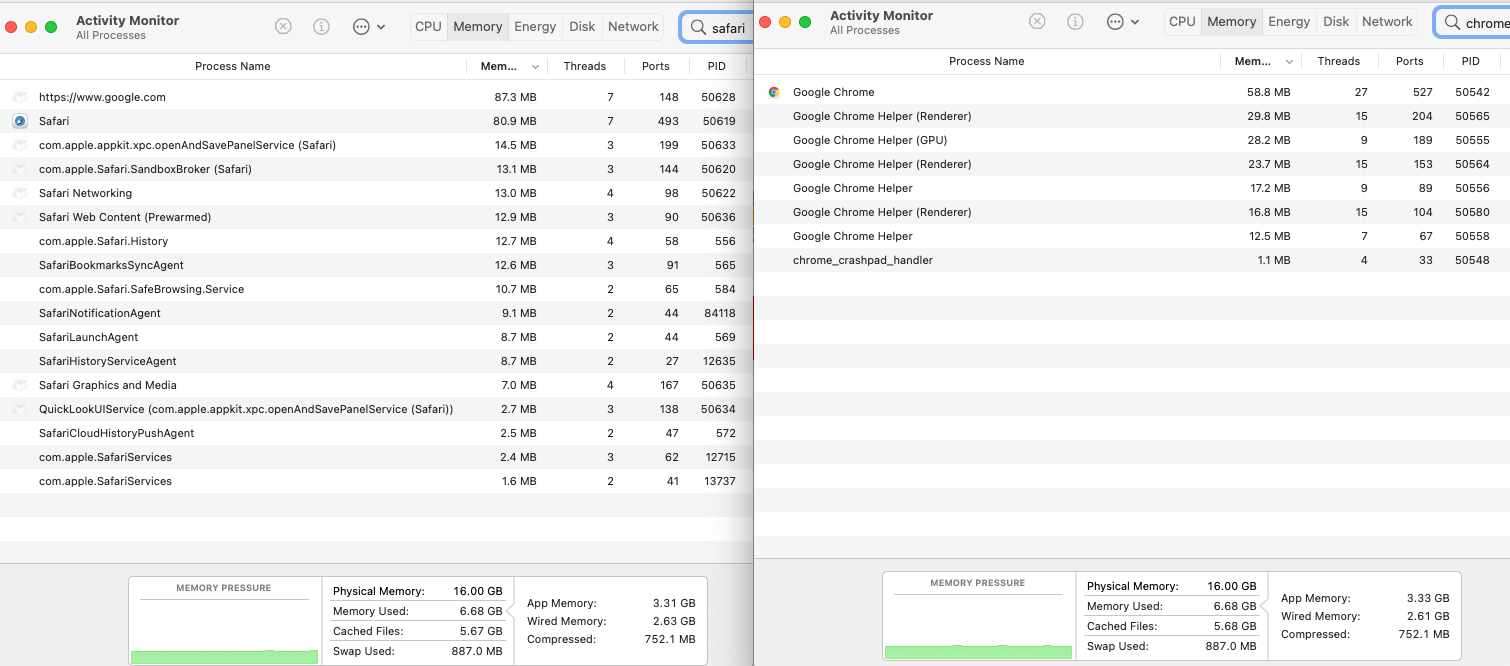Sort by Memory column in right window
This screenshot has height=666, width=1510.
1260,61
